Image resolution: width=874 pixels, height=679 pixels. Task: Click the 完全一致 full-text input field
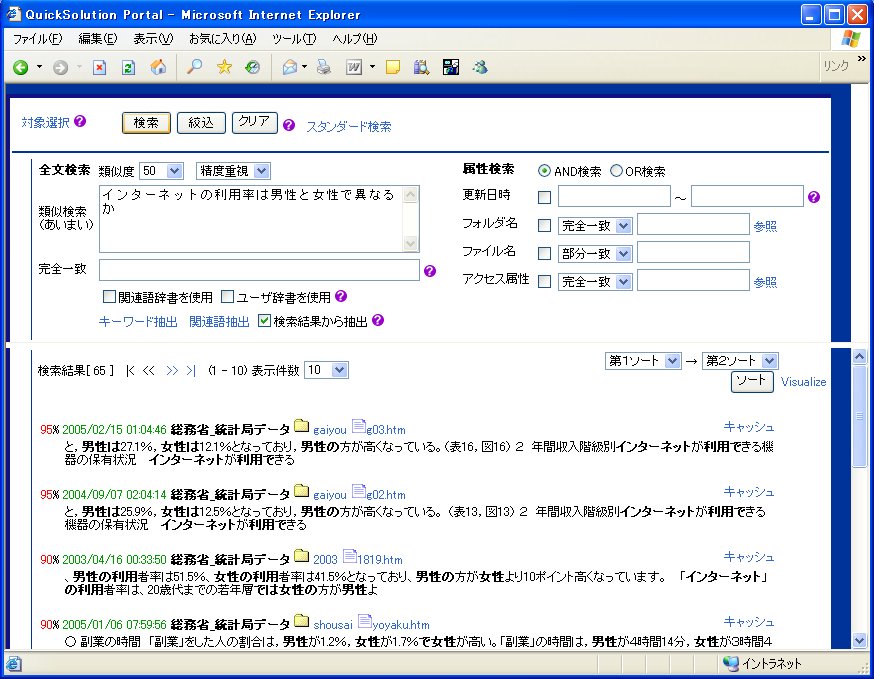pos(259,270)
